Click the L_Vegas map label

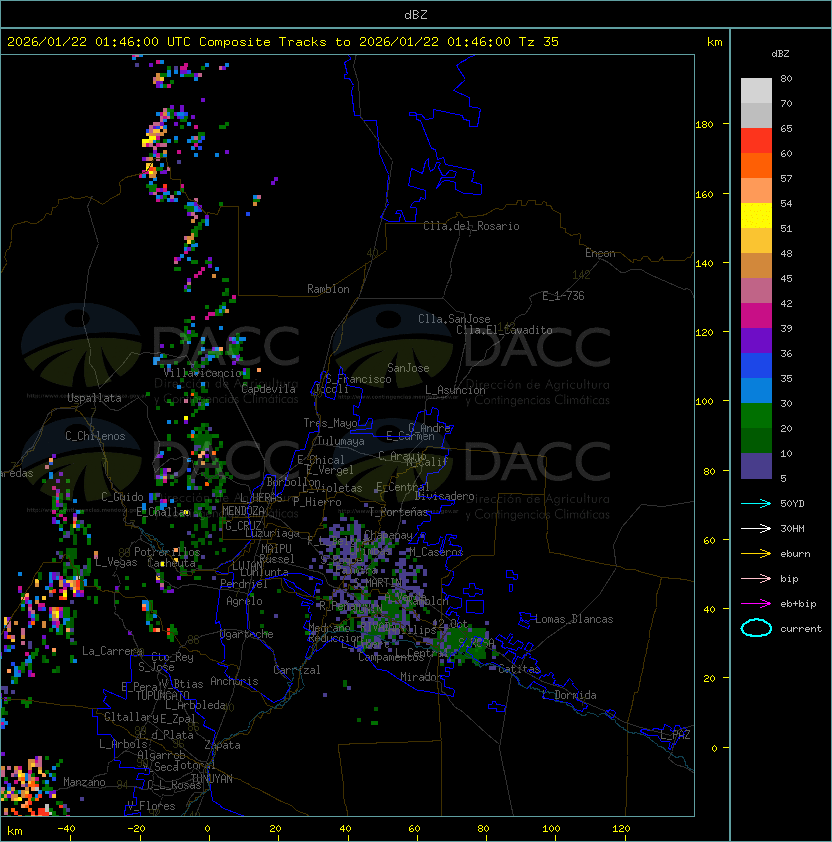pos(116,562)
